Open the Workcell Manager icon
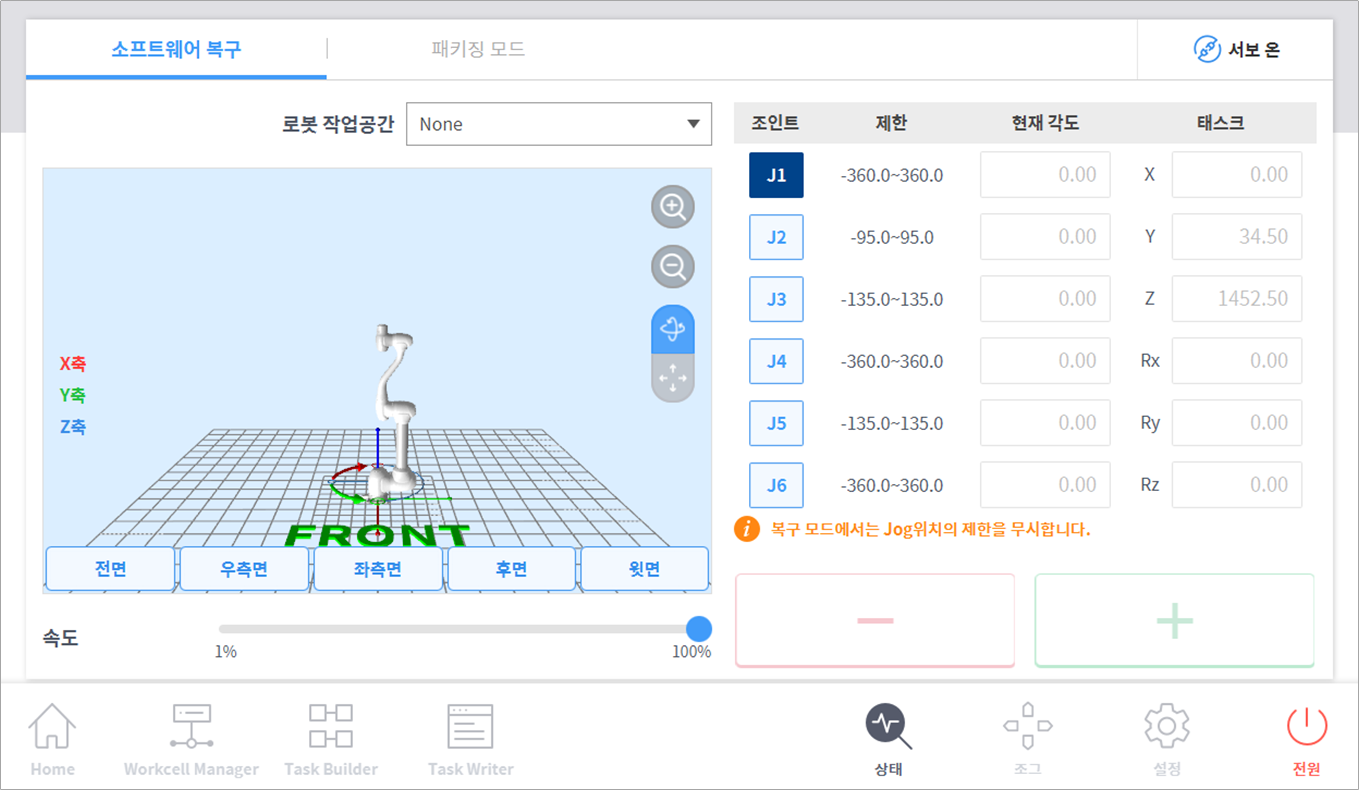Viewport: 1359px width, 790px height. tap(190, 735)
